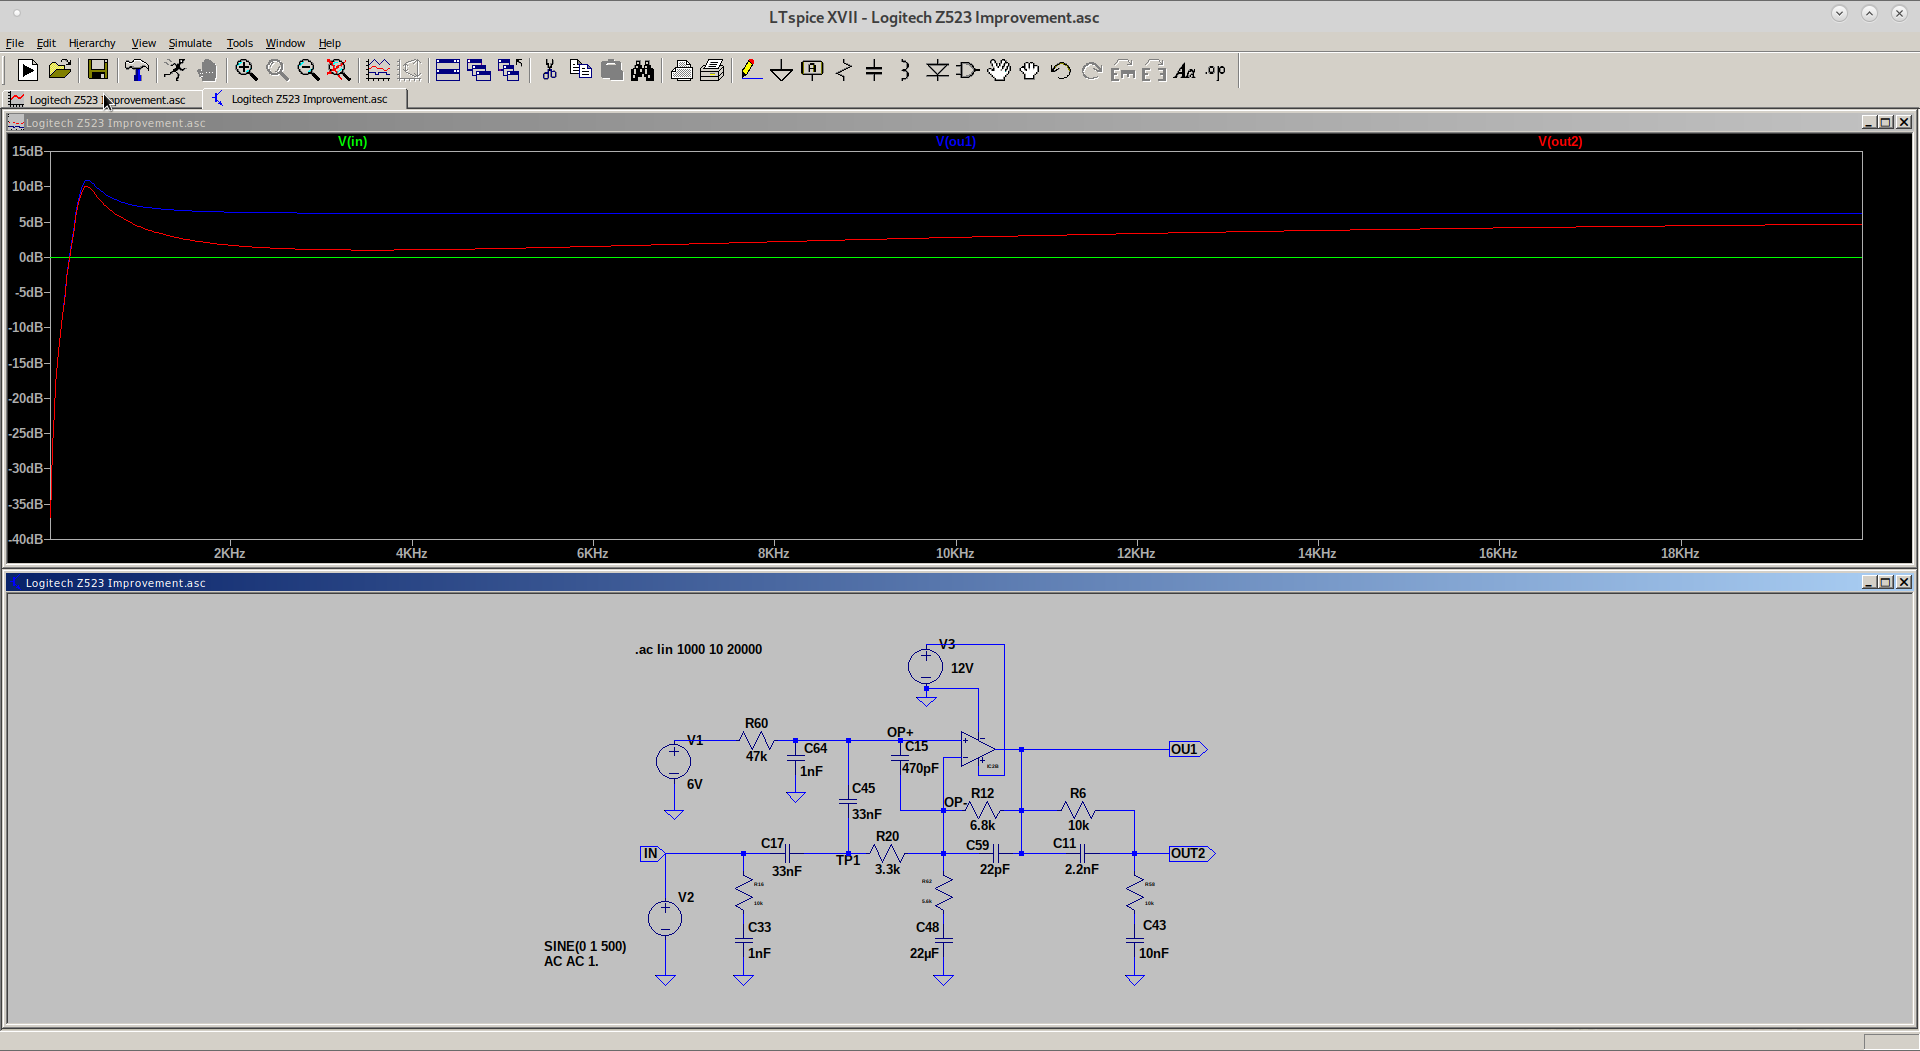Viewport: 1920px width, 1051px height.
Task: Select the Draw Wire pencil tool
Action: coord(750,70)
